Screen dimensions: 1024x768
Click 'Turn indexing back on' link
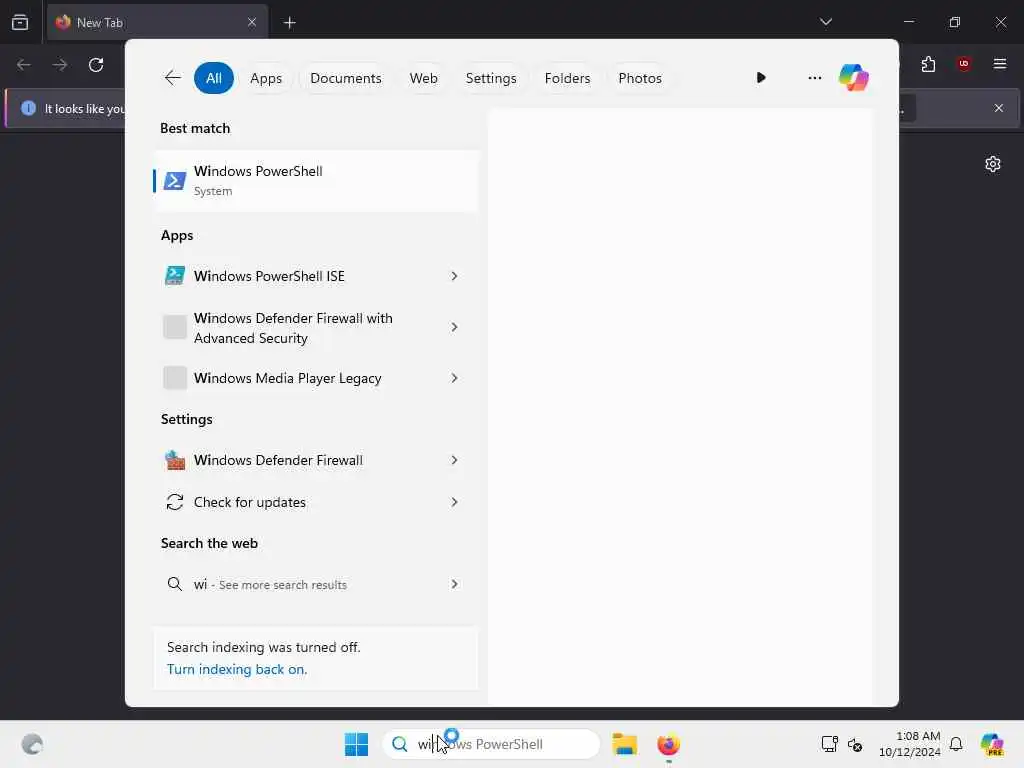[236, 669]
